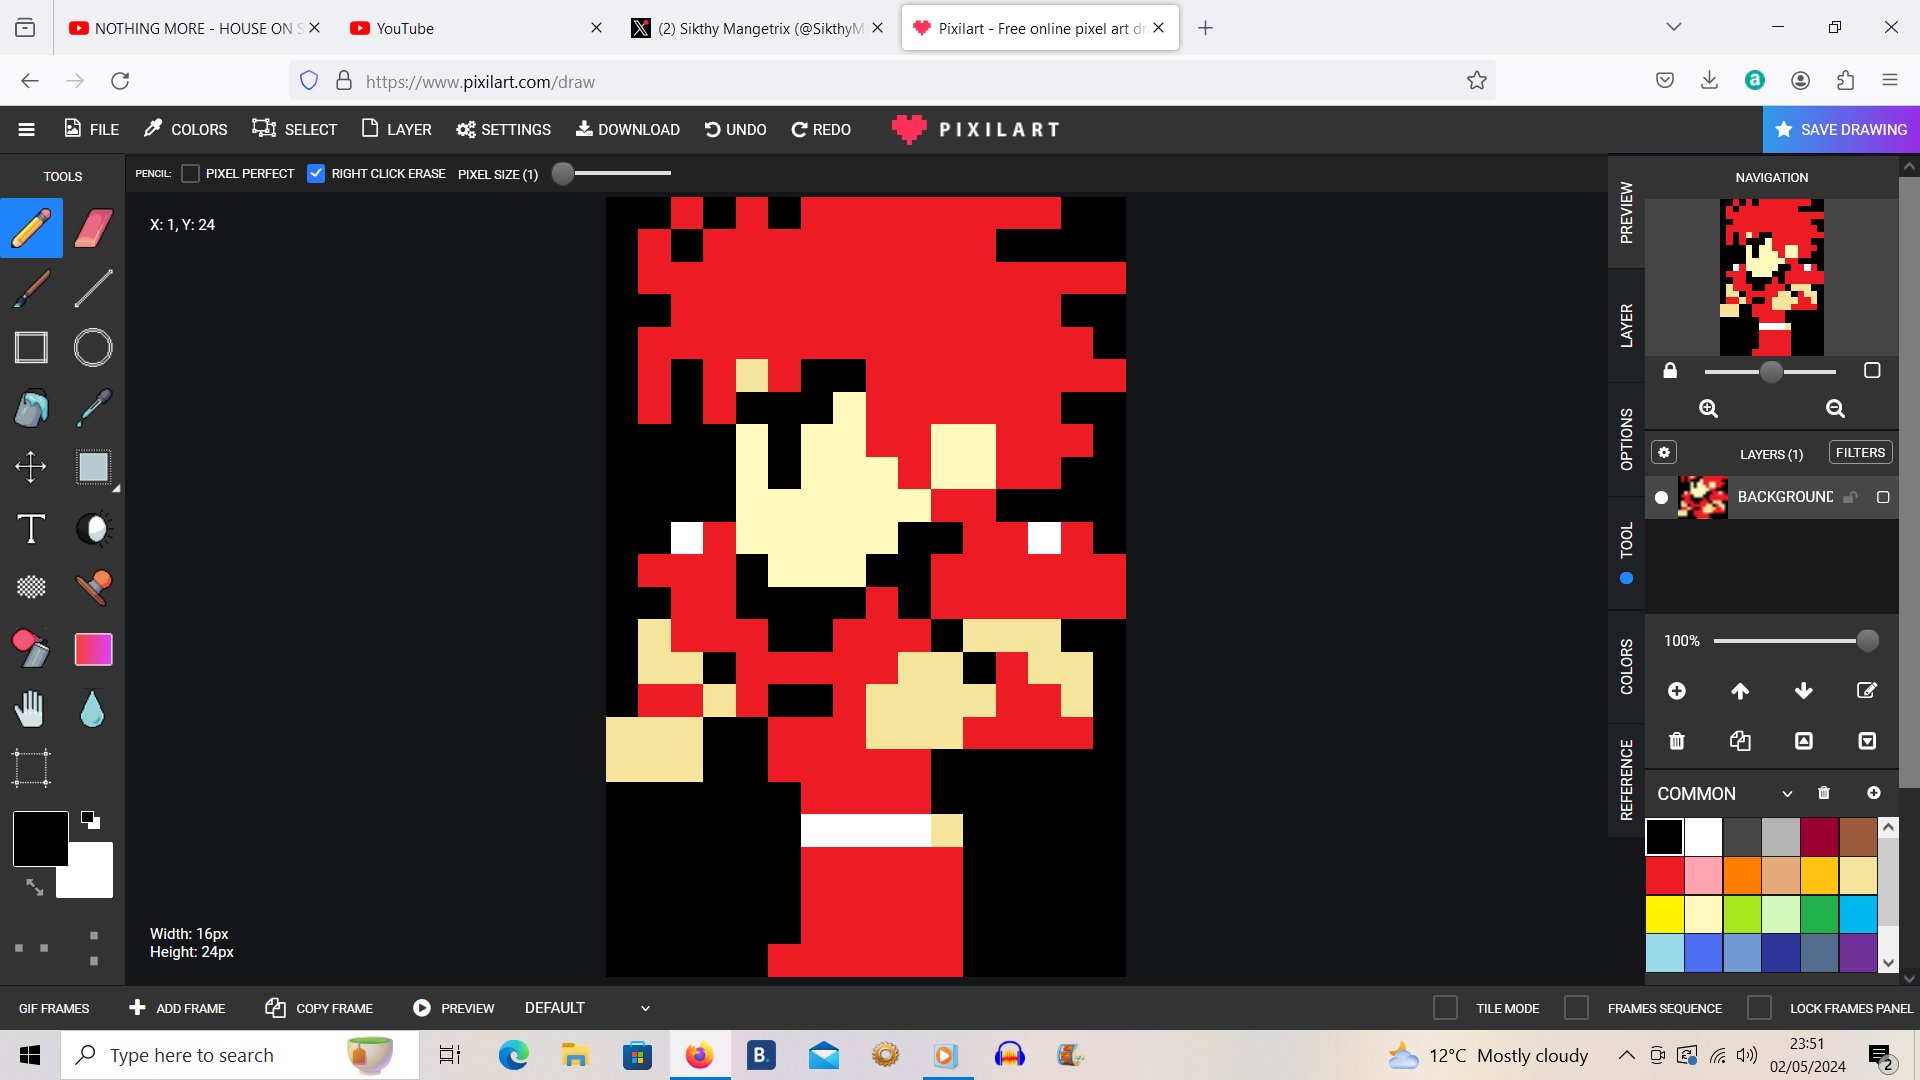Add a new layer with plus icon
This screenshot has width=1920, height=1080.
click(x=1677, y=691)
